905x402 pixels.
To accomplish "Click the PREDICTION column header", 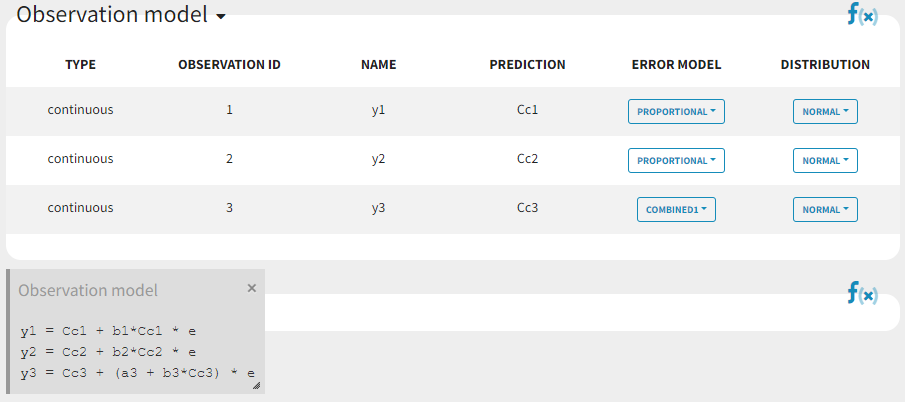I will tap(527, 65).
